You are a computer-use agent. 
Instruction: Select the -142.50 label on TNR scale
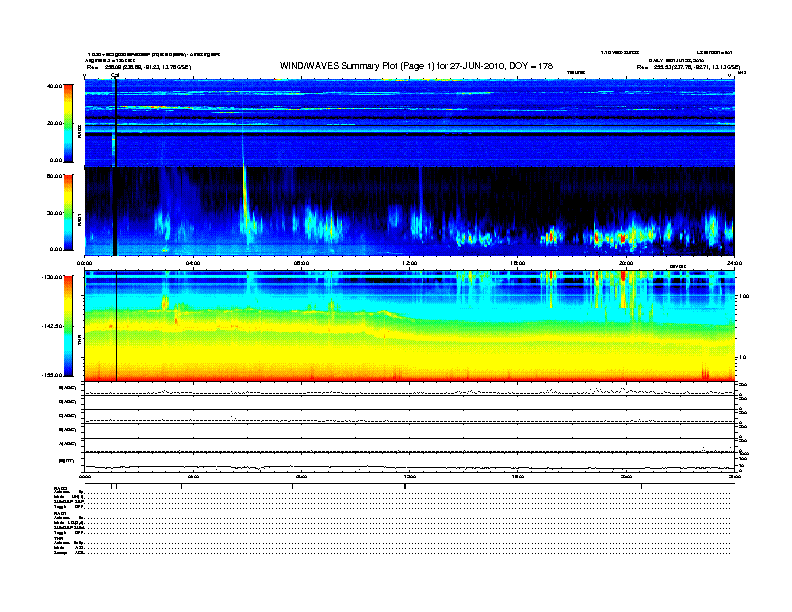tap(52, 326)
